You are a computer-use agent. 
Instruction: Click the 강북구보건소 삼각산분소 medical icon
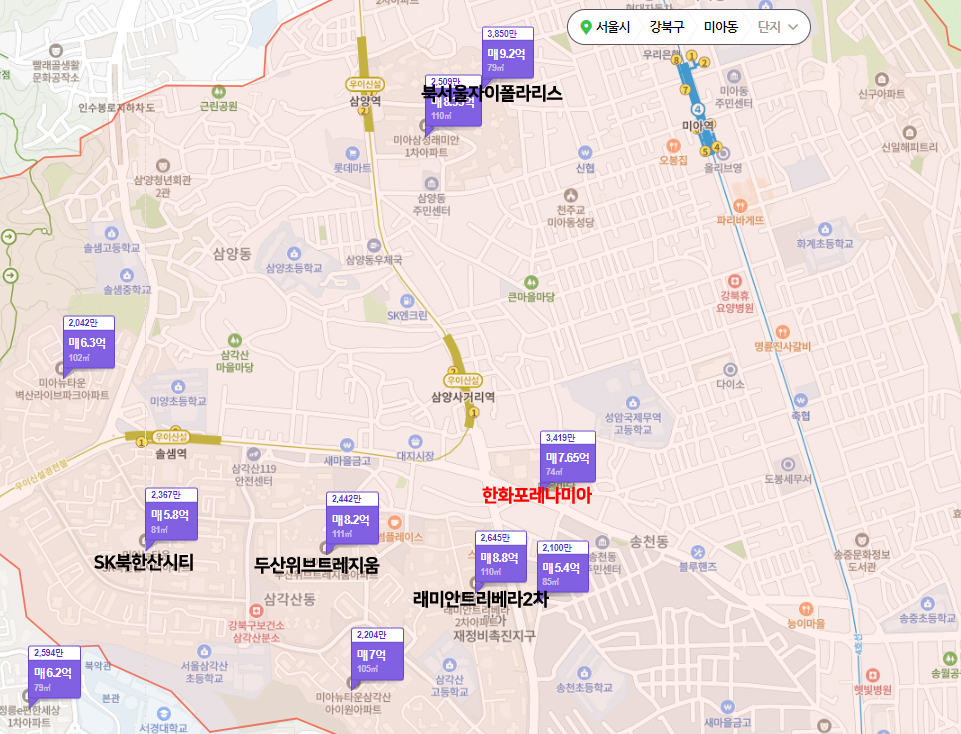point(256,611)
